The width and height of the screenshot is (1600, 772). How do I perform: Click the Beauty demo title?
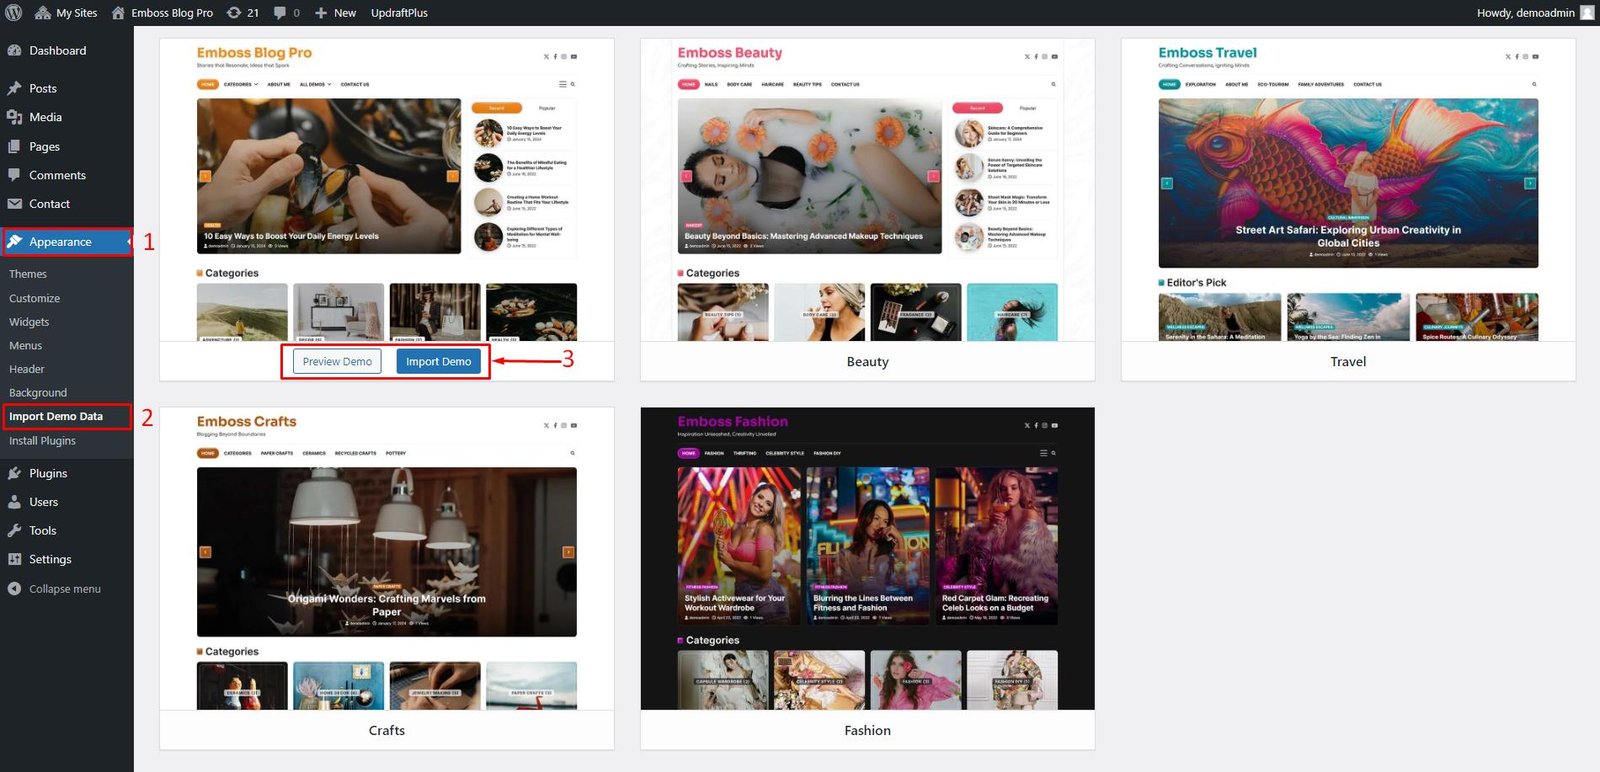coord(867,362)
